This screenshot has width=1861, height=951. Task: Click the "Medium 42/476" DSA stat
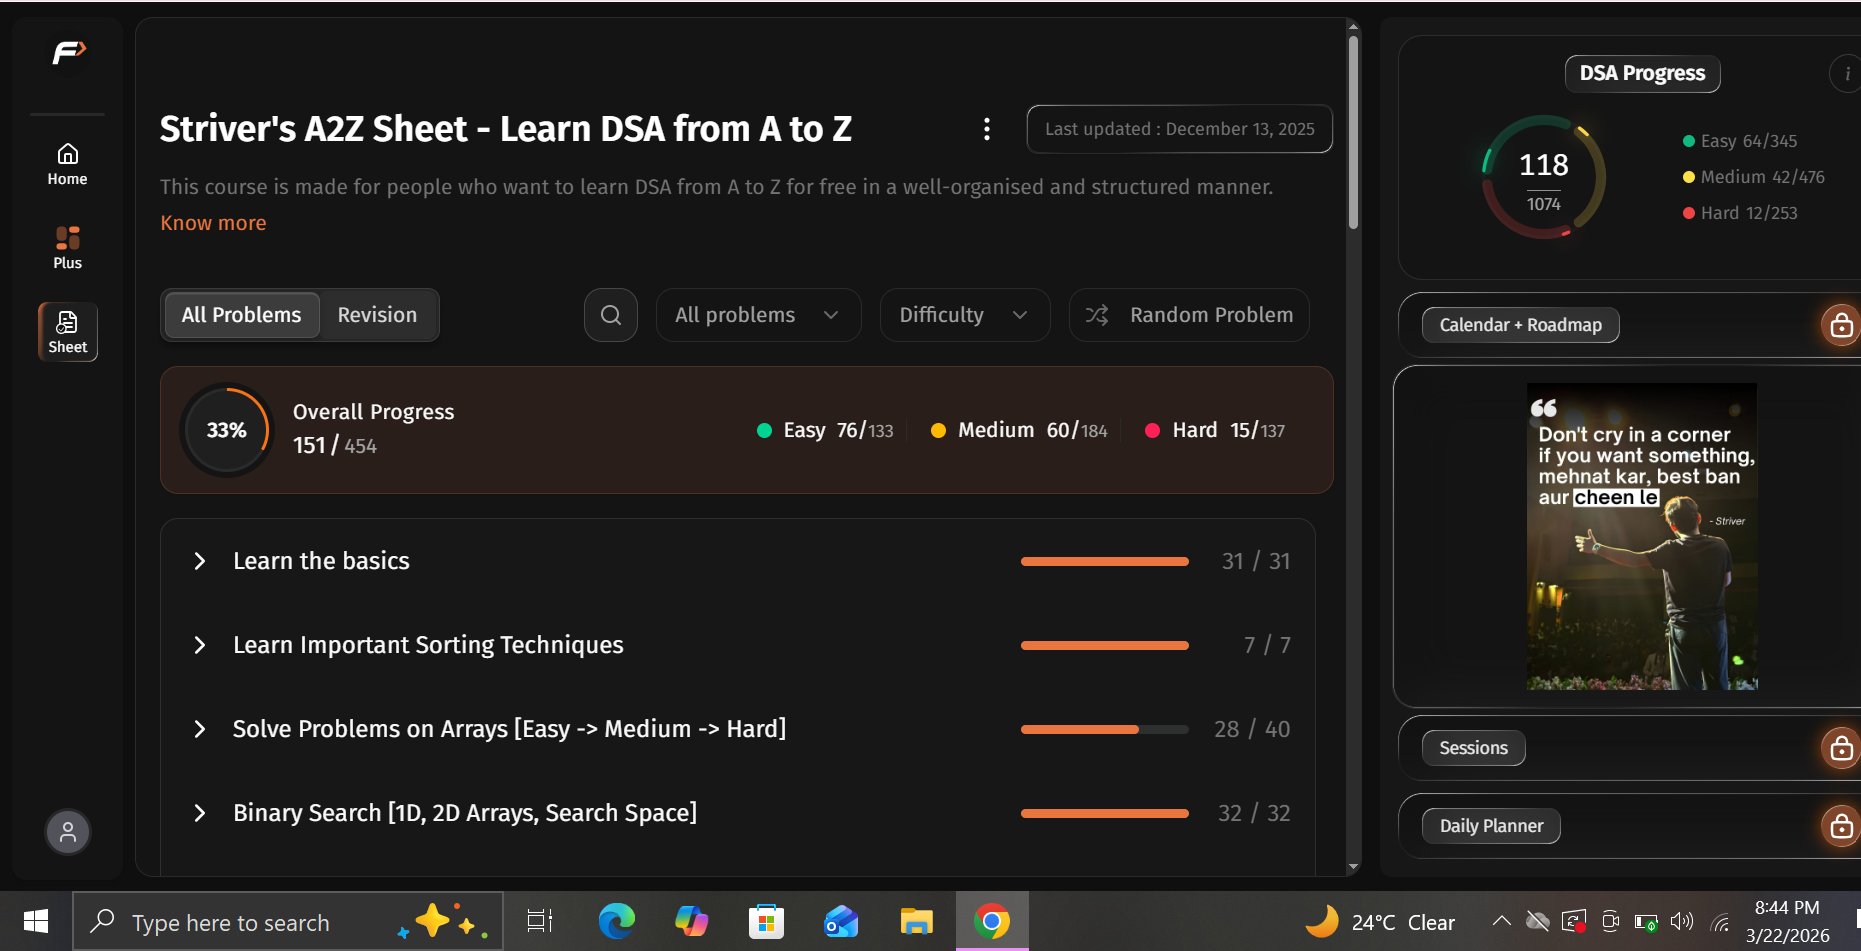click(x=1754, y=177)
